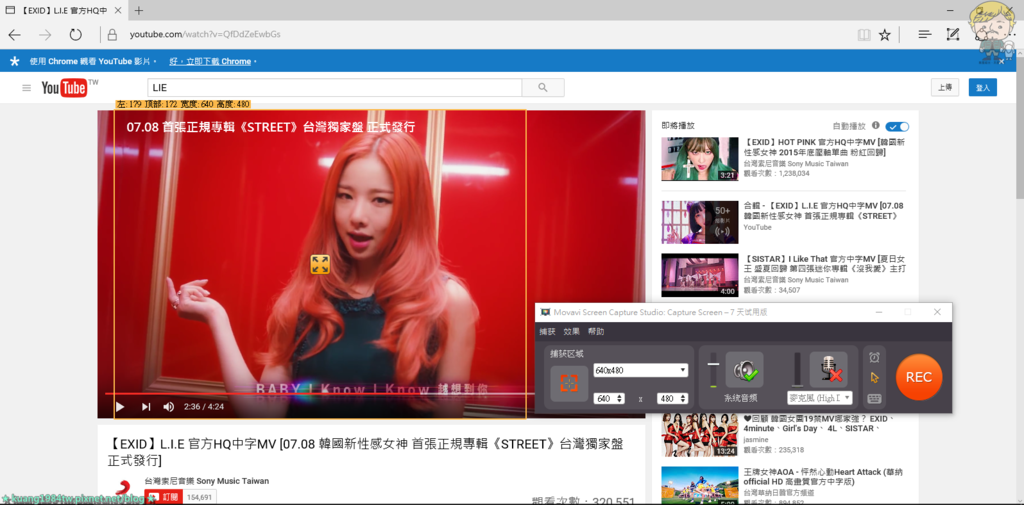Toggle cursor capture effects arrow icon
The height and width of the screenshot is (505, 1024).
[x=874, y=378]
